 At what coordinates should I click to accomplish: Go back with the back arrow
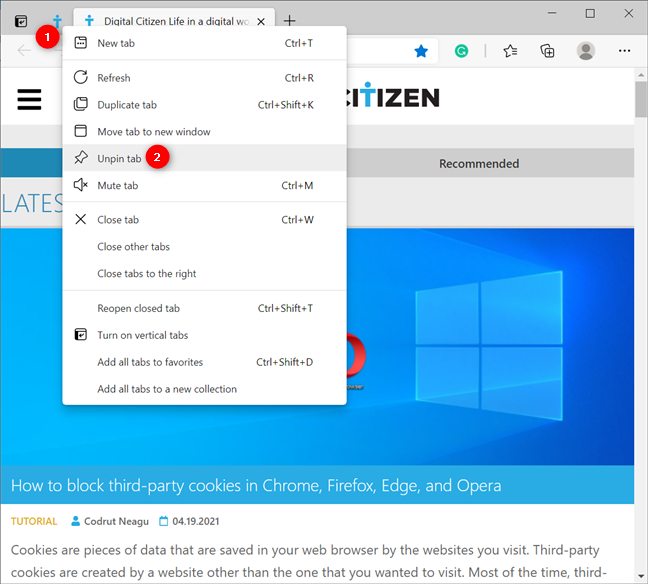coord(24,50)
